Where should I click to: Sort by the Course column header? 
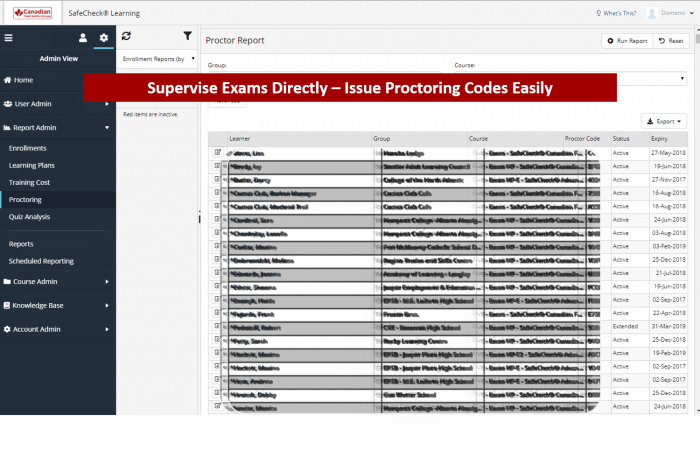pos(515,139)
